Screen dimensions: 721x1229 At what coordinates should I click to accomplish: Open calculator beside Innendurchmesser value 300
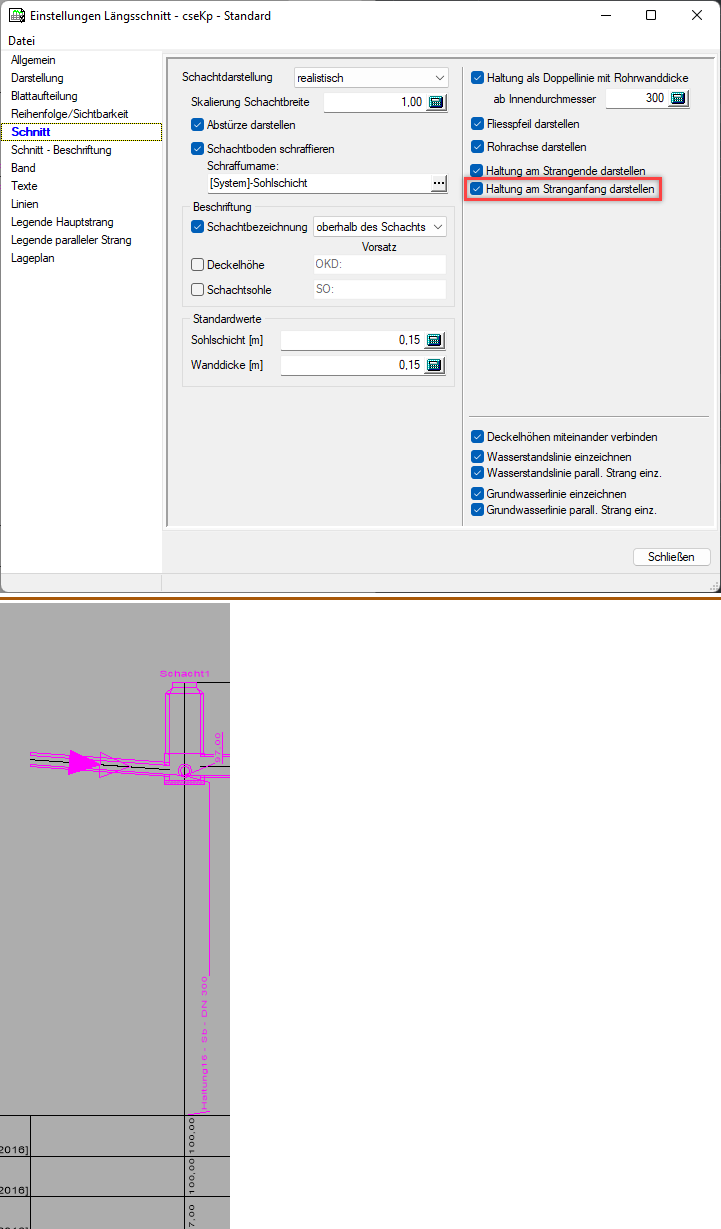(678, 99)
